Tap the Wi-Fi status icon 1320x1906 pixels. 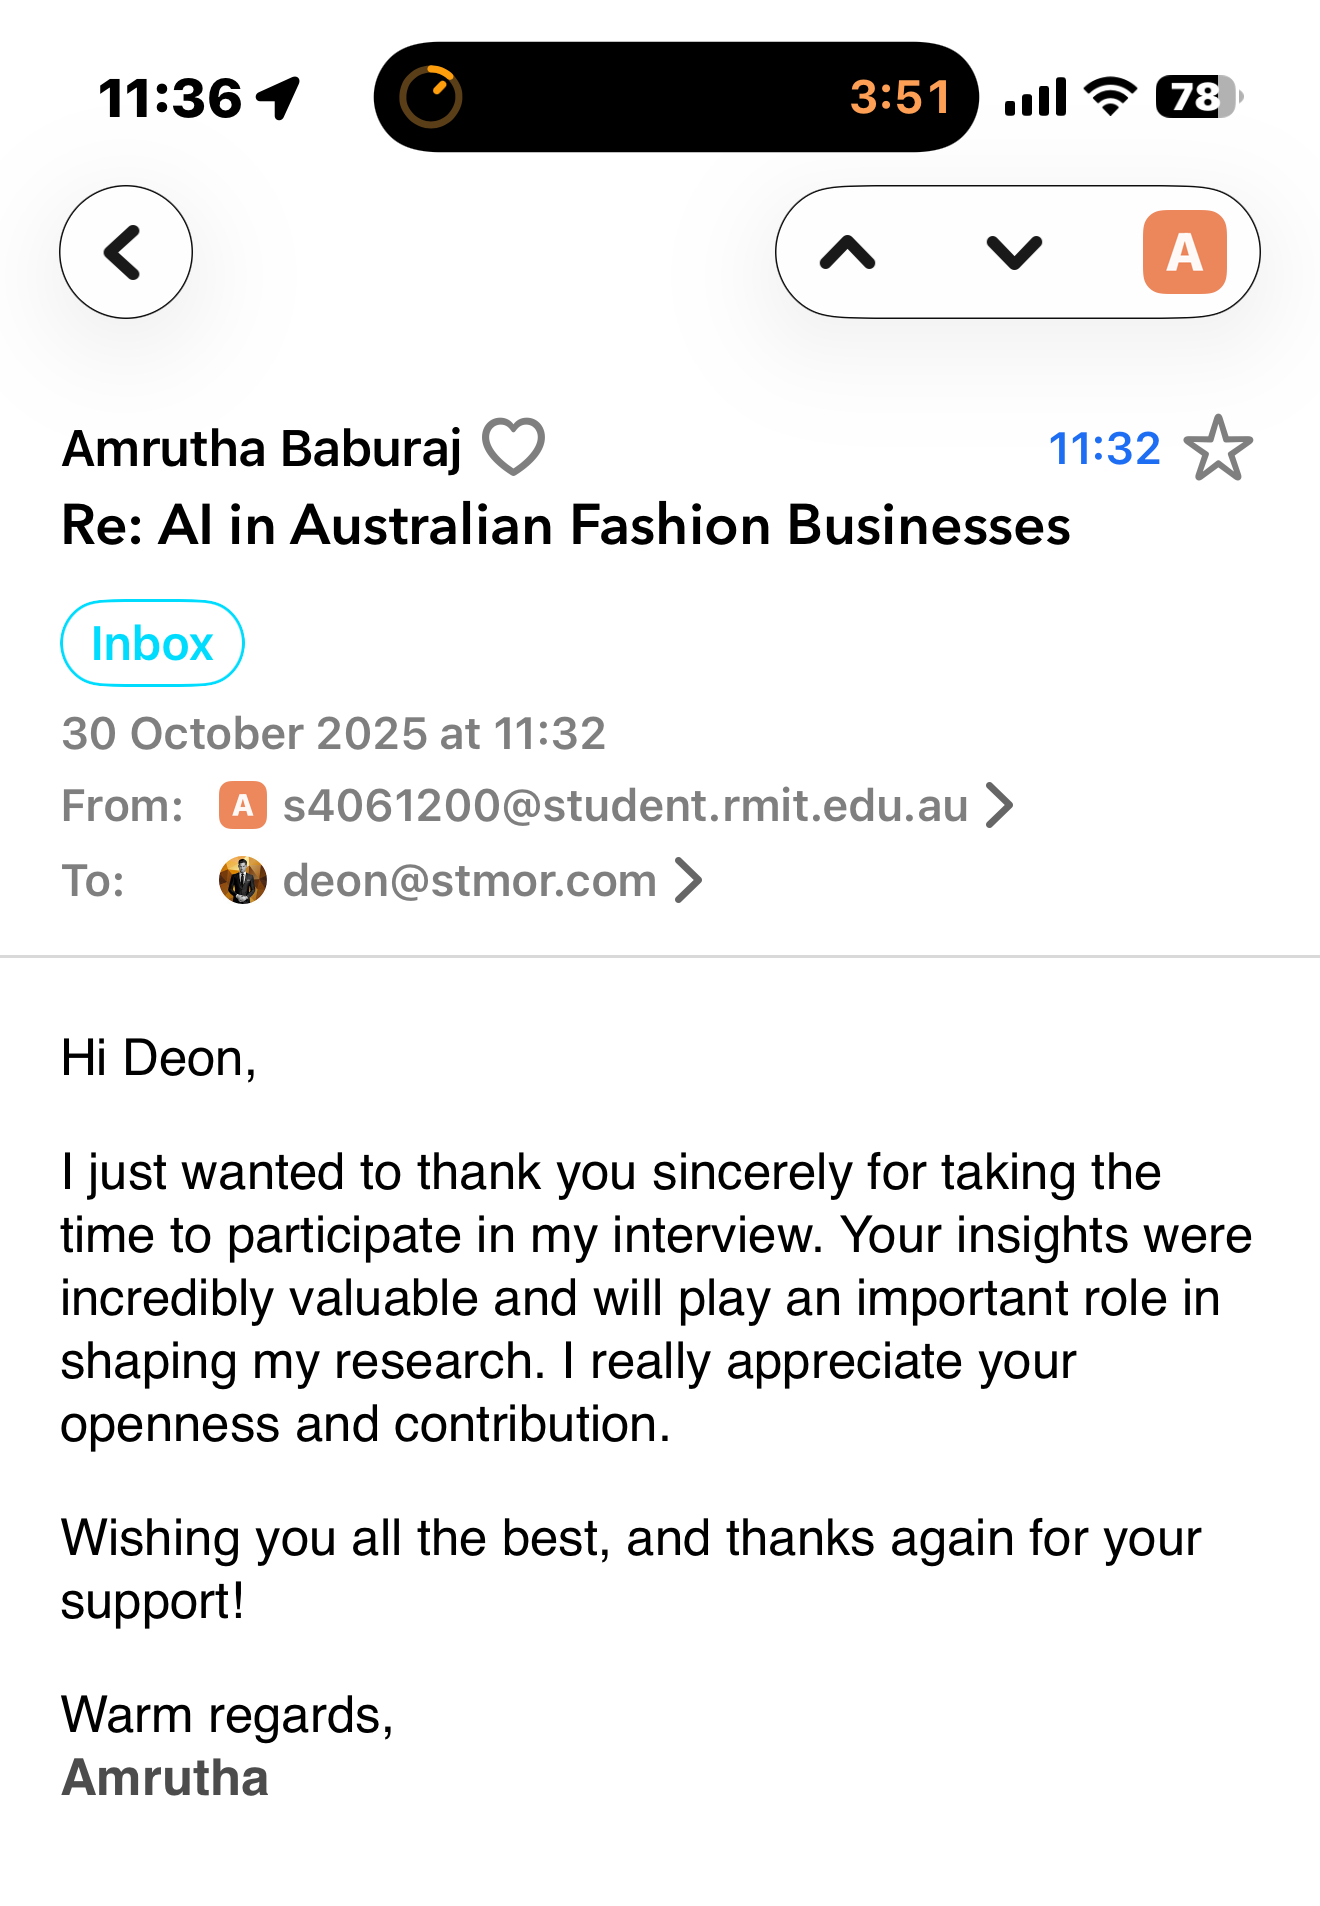coord(1110,97)
